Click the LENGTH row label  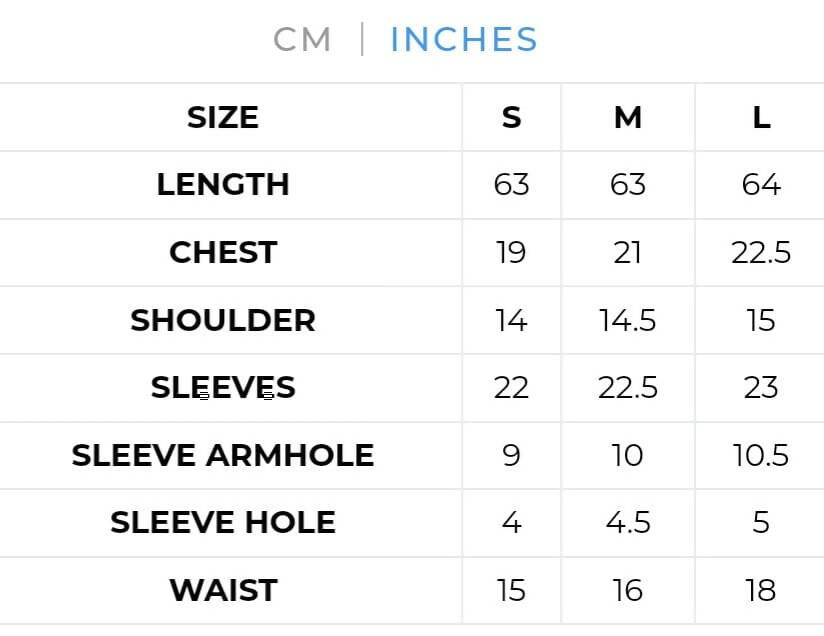tap(223, 185)
